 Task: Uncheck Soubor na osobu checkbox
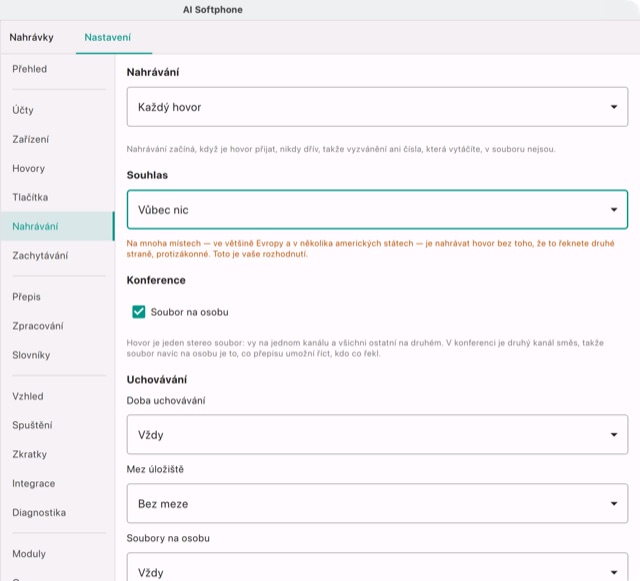[x=139, y=312]
